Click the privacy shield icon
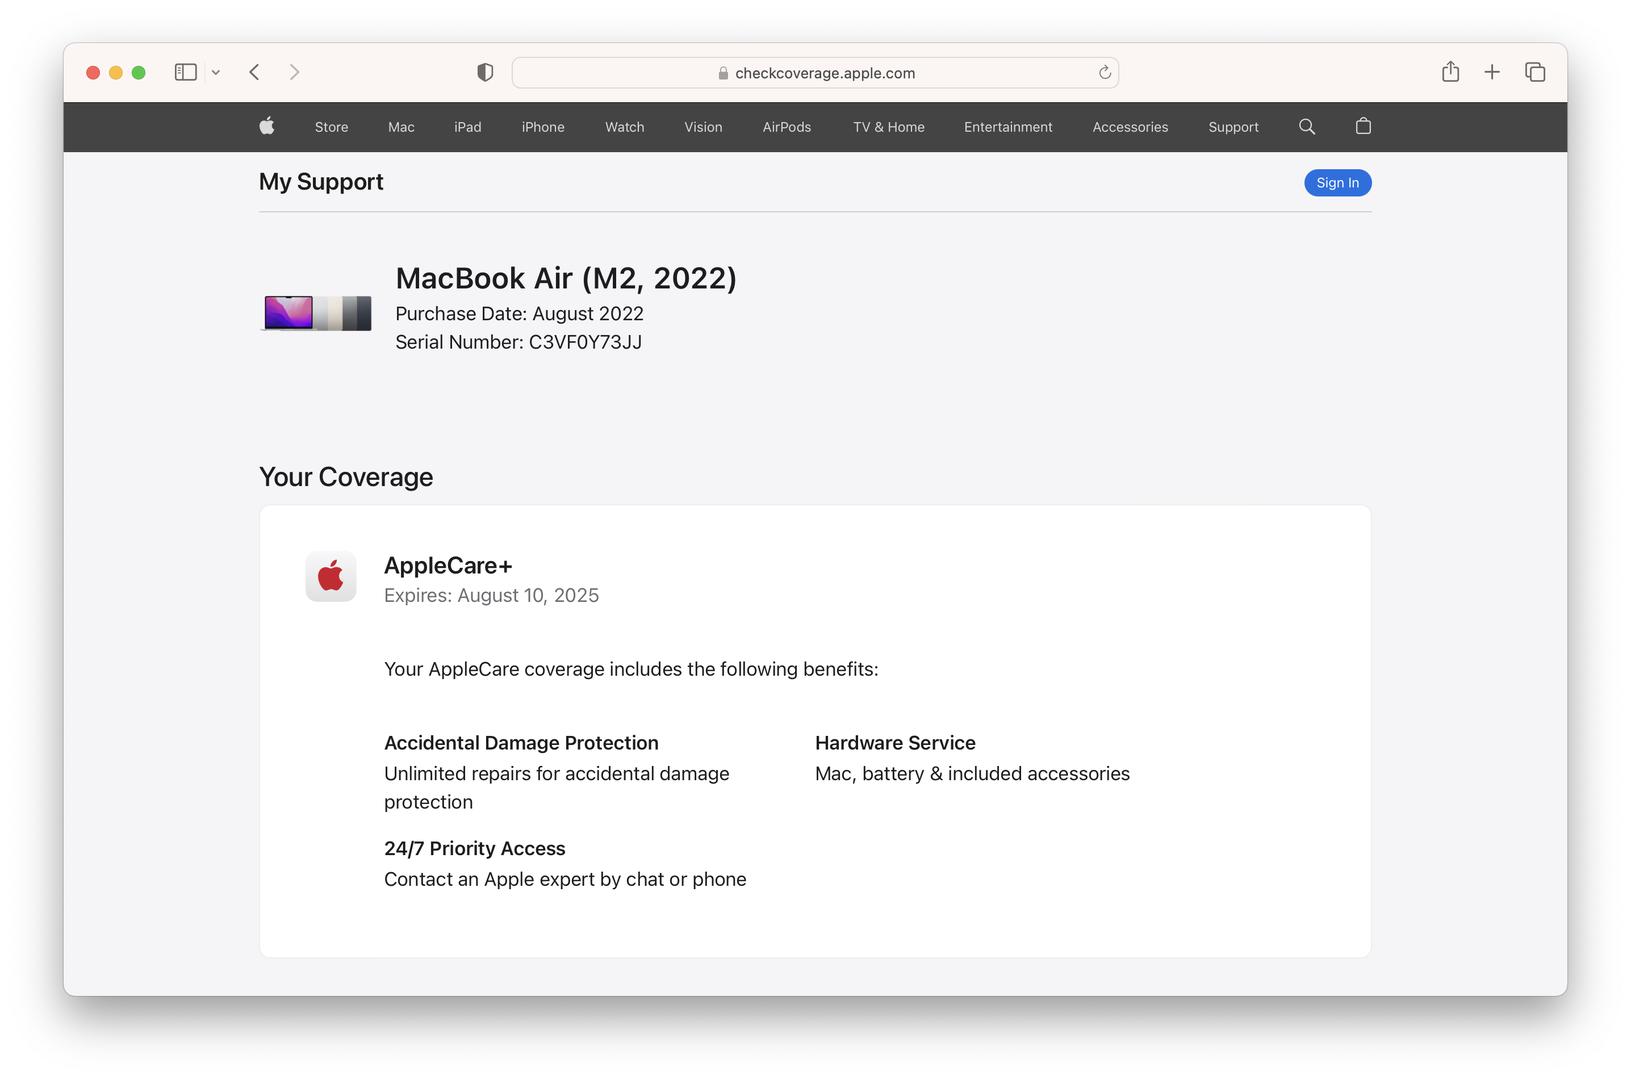The height and width of the screenshot is (1080, 1631). [x=485, y=72]
